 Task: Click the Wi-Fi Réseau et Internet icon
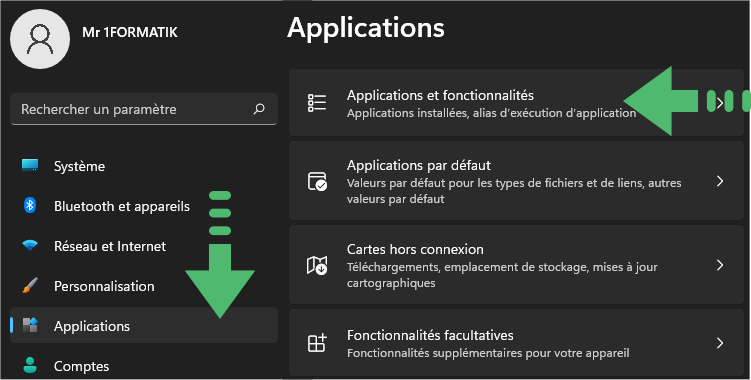point(30,246)
